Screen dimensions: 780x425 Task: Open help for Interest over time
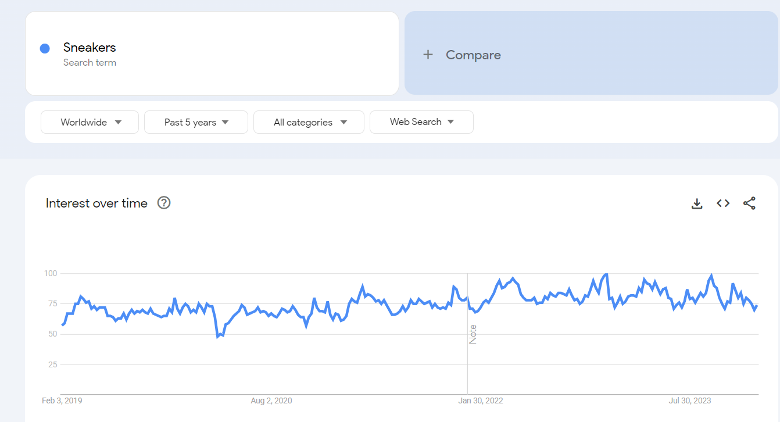[x=164, y=203]
